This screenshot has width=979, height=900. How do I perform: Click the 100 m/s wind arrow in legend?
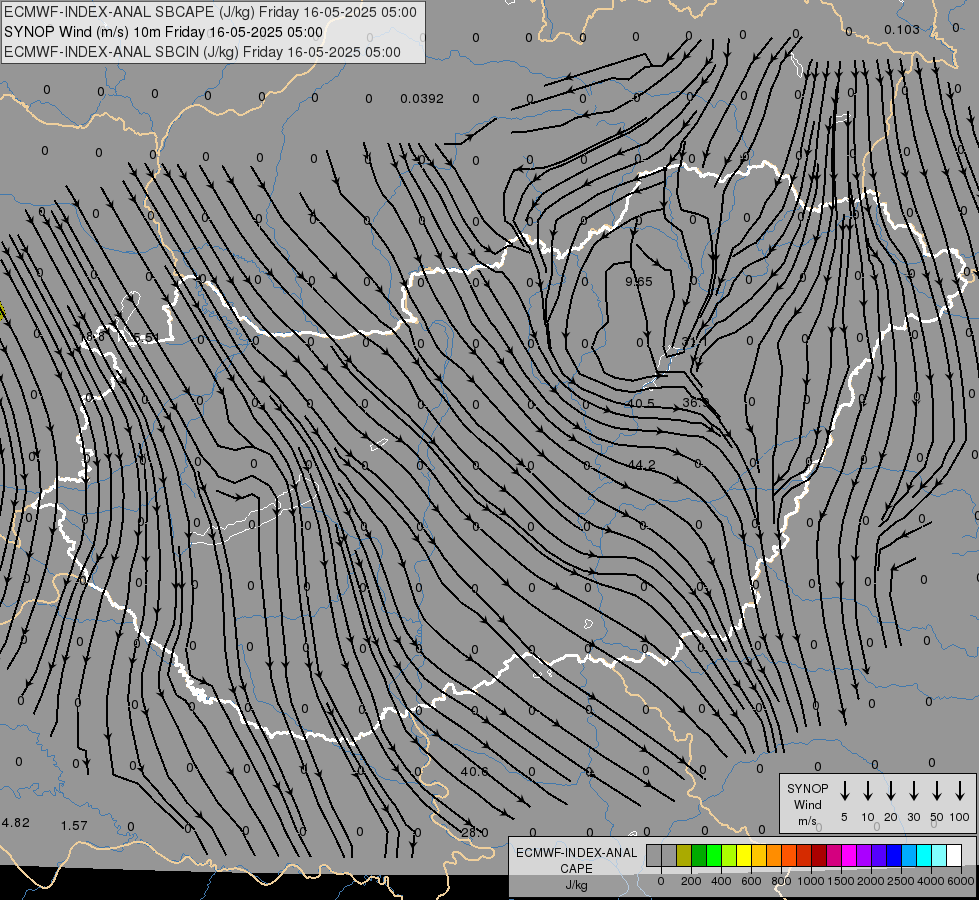pos(960,791)
